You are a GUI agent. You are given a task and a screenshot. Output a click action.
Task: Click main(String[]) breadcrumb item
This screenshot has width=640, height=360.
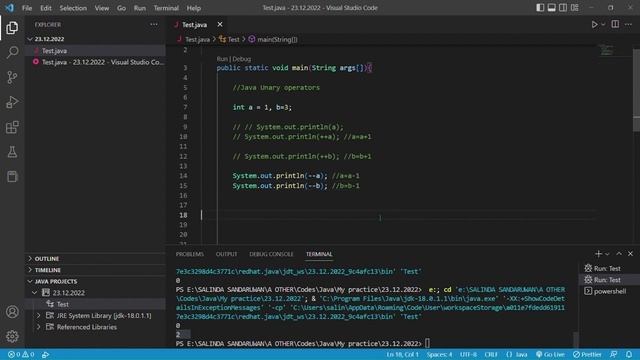(273, 40)
